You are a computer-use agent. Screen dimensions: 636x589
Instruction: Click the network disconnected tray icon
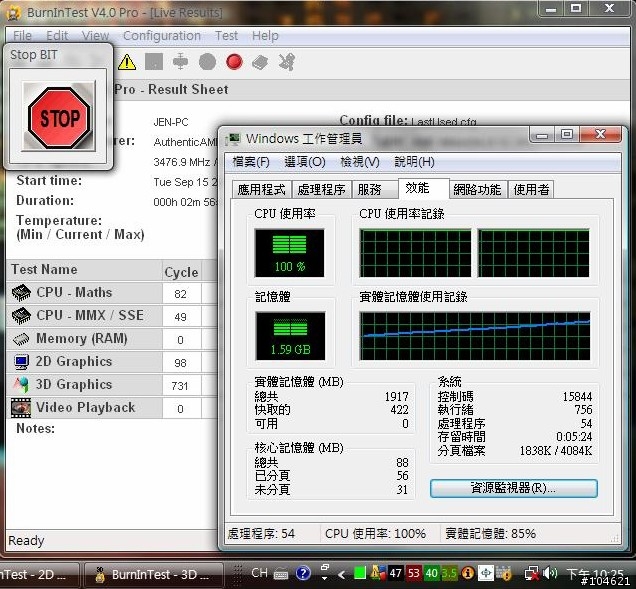[532, 574]
